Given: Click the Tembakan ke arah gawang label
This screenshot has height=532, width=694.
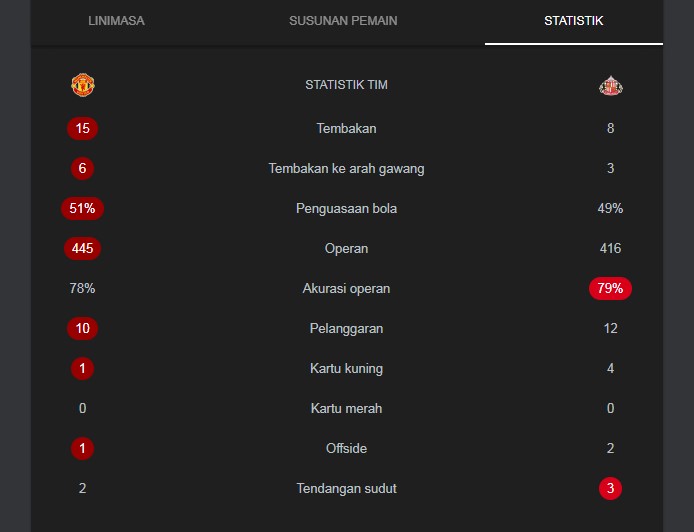Looking at the screenshot, I should [x=346, y=168].
